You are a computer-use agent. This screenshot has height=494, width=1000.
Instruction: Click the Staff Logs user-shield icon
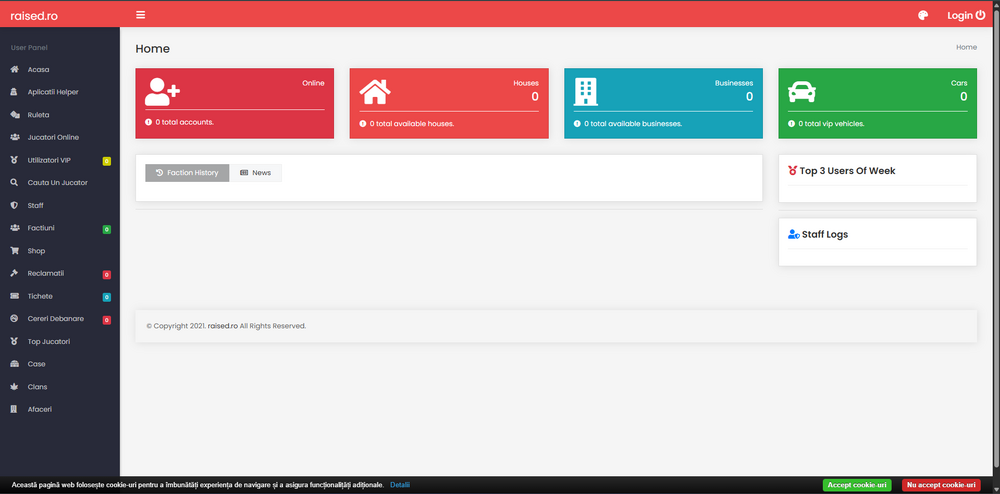pos(793,235)
